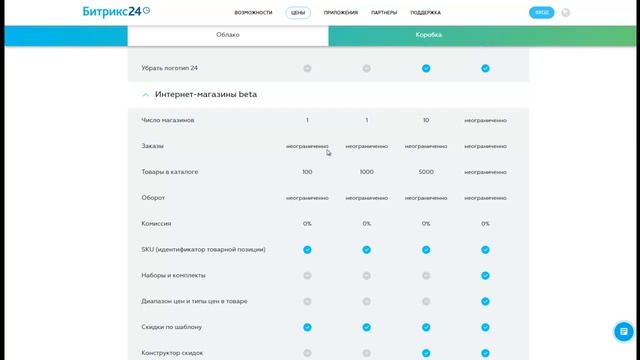Click неограниченно in Товары в каталоге row
This screenshot has height=360, width=640.
click(x=485, y=172)
